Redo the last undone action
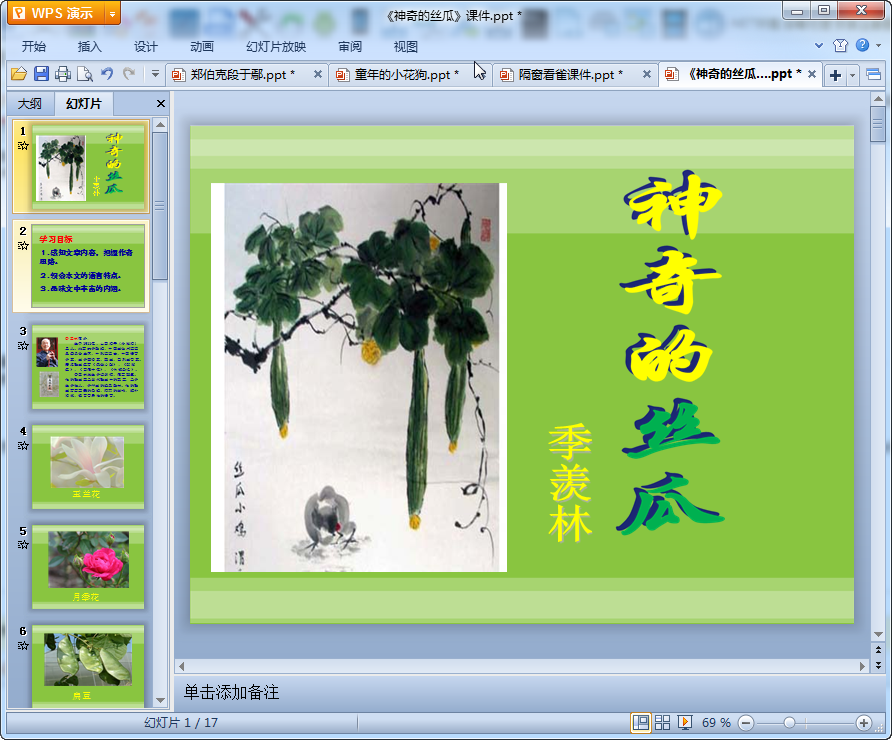The height and width of the screenshot is (740, 892). click(x=129, y=73)
